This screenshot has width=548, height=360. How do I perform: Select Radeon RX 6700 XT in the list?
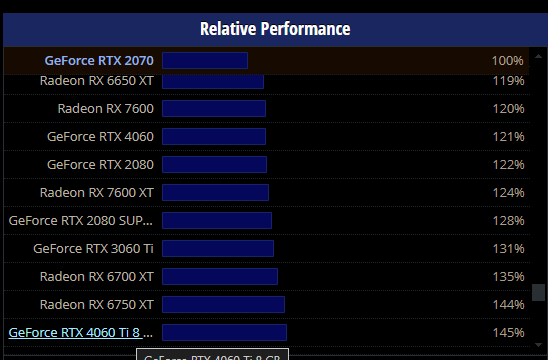pyautogui.click(x=96, y=276)
